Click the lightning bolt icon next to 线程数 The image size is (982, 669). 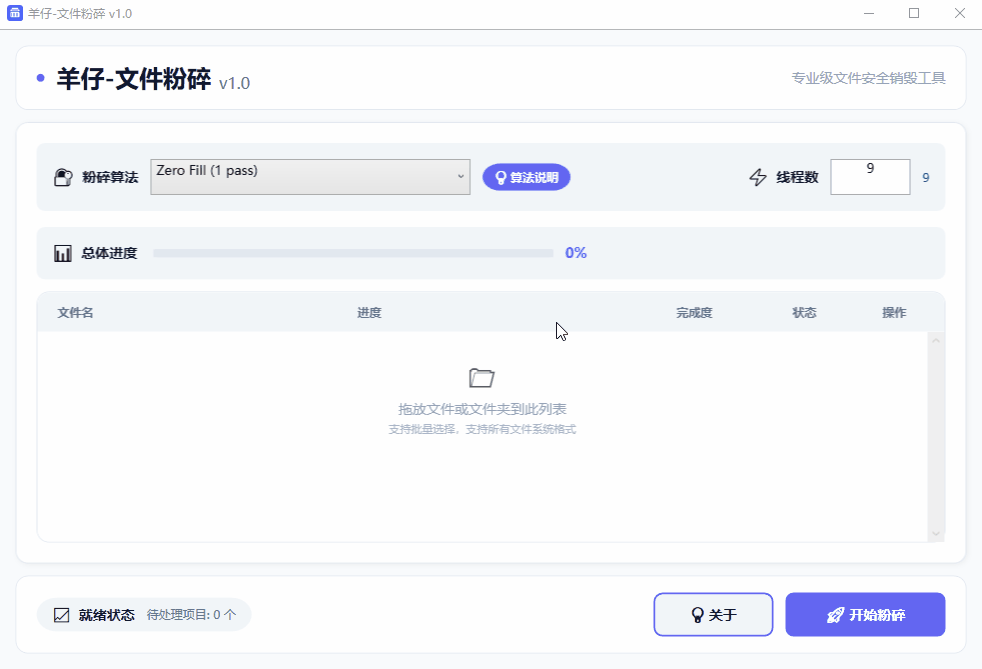pyautogui.click(x=757, y=176)
